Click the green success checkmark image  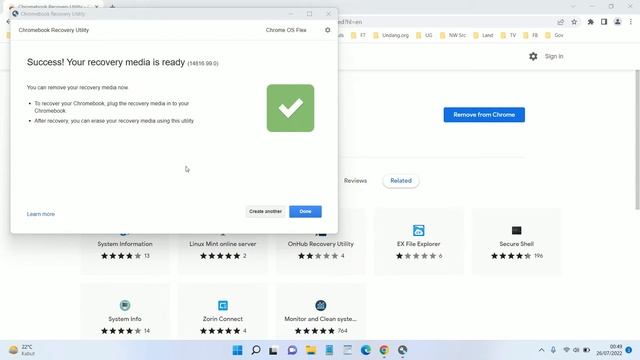point(291,108)
